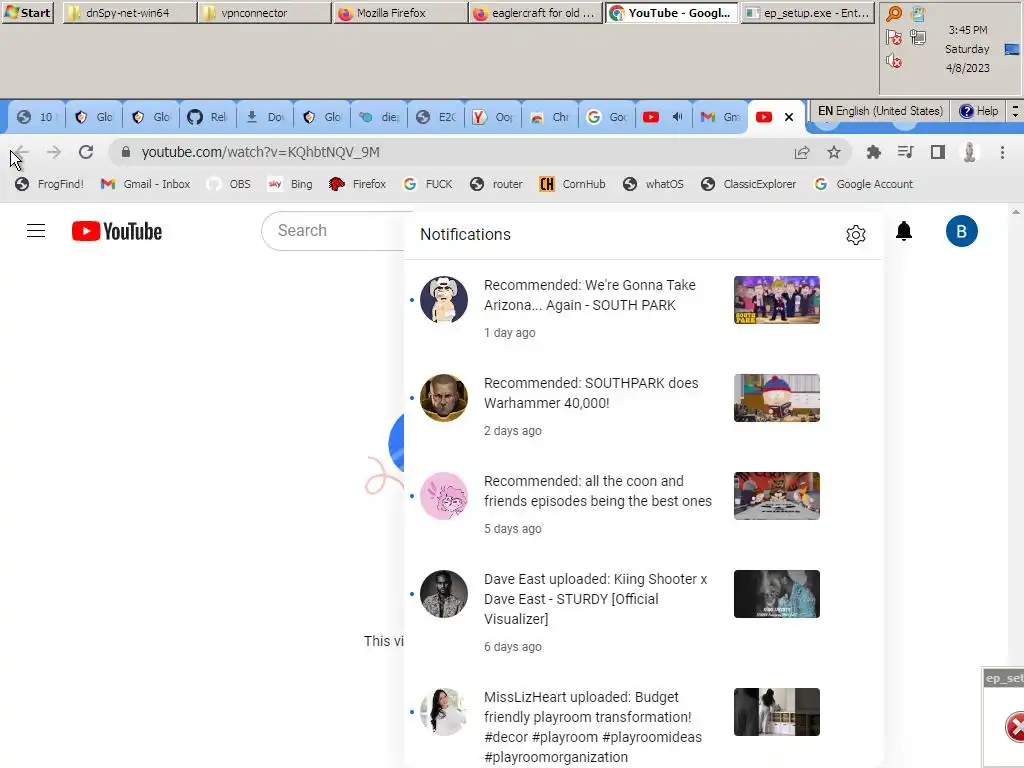Switch to dnSpy-net-win64 taskbar window
This screenshot has width=1024, height=768.
(x=129, y=12)
